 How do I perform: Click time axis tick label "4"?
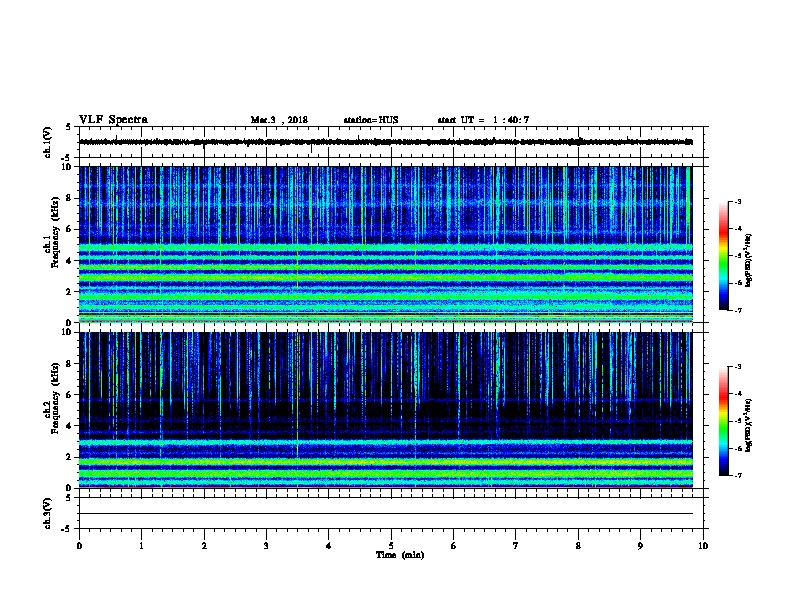coord(329,546)
